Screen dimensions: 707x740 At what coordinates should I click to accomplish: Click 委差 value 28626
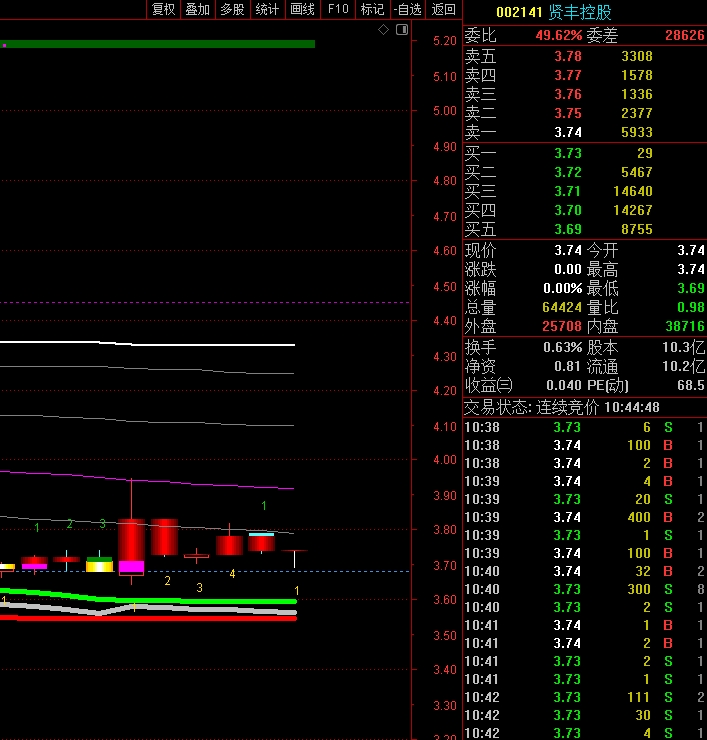684,35
